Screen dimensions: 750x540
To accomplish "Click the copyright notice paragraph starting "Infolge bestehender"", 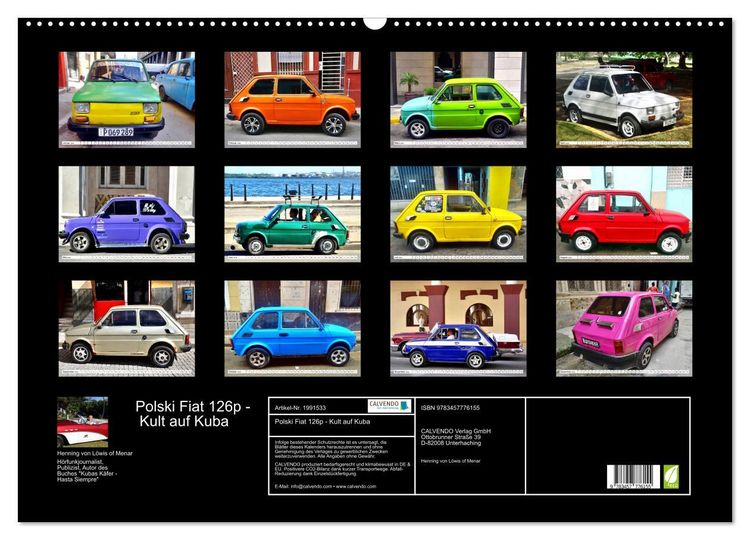I will (x=331, y=450).
